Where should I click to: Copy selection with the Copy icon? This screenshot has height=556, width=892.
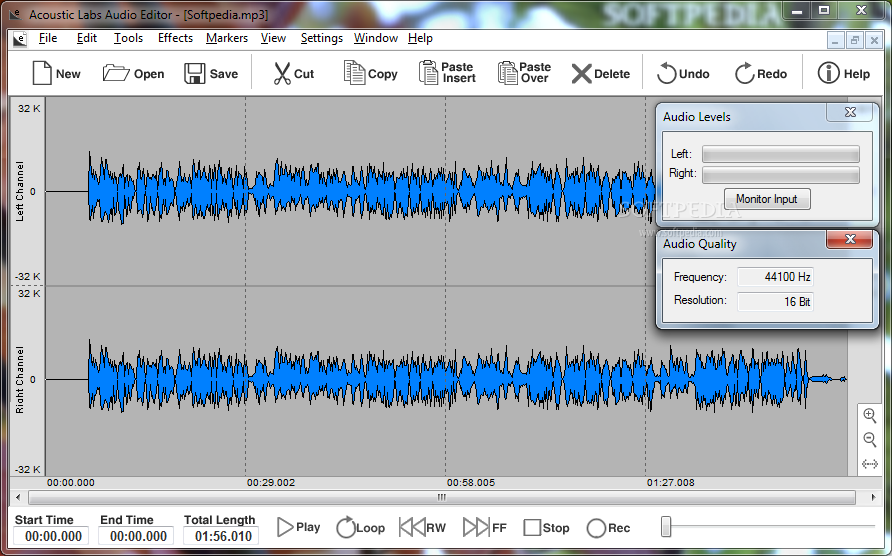[x=370, y=73]
